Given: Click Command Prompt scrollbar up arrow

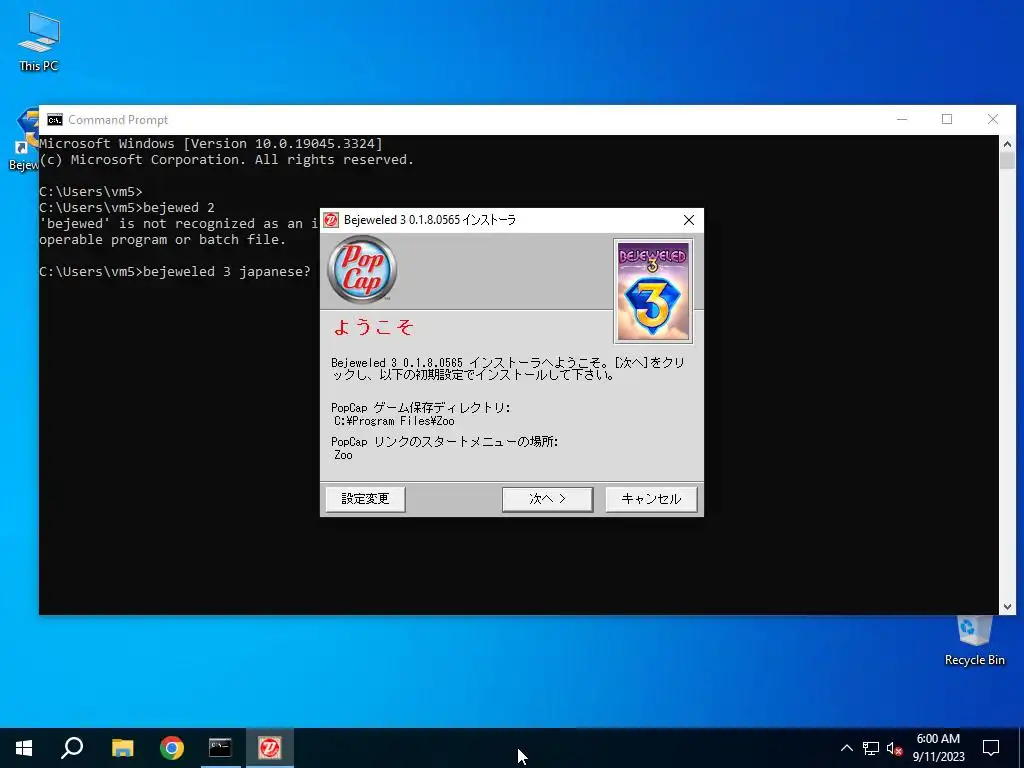Looking at the screenshot, I should click(x=1007, y=144).
